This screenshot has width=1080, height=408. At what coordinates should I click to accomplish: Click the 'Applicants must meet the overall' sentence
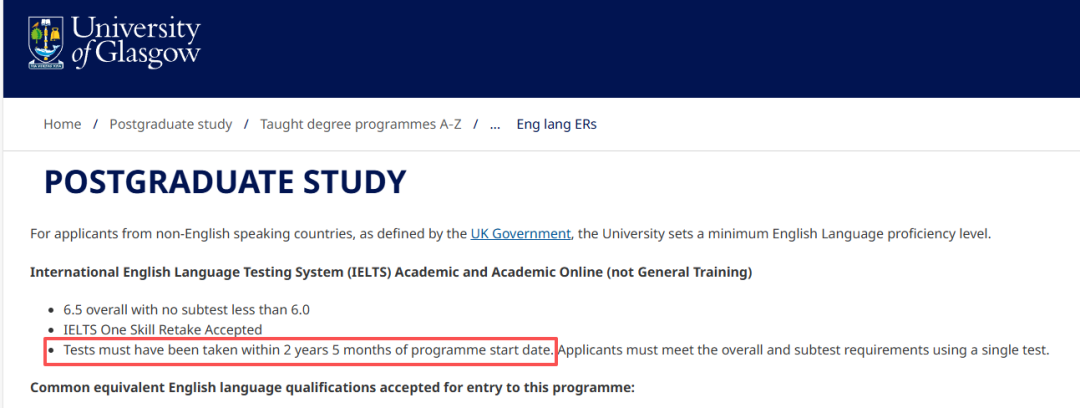coord(803,350)
